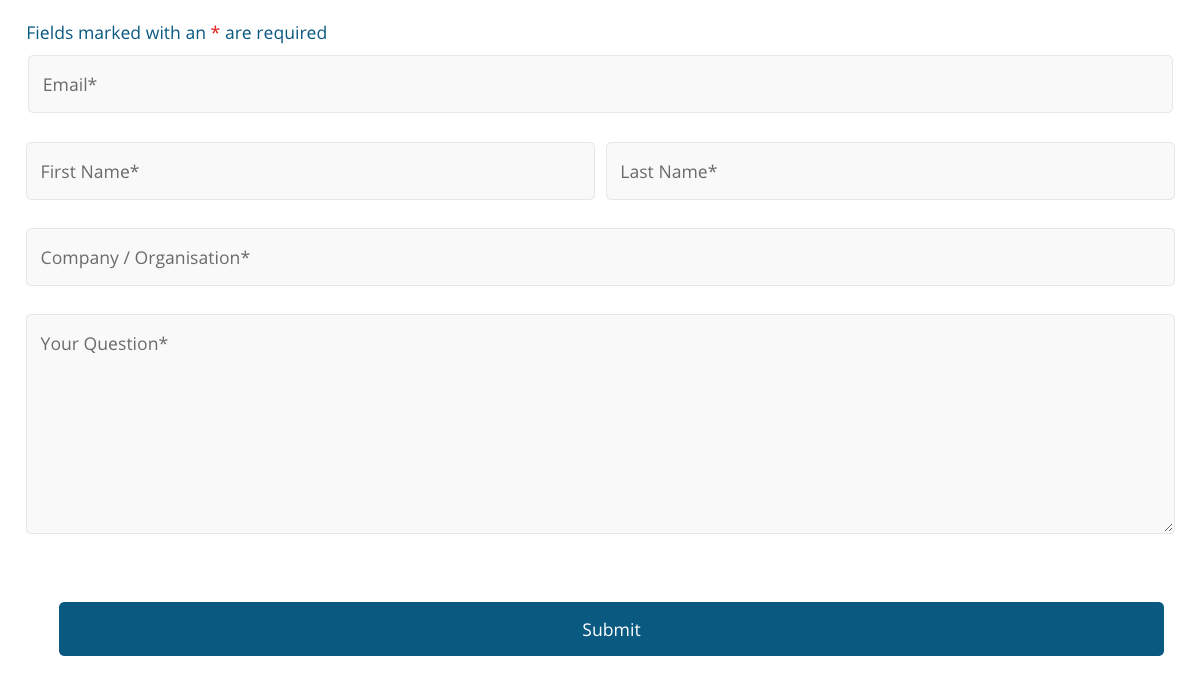The width and height of the screenshot is (1199, 679).
Task: Click the 'First Name*' placeholder text
Action: click(x=89, y=172)
